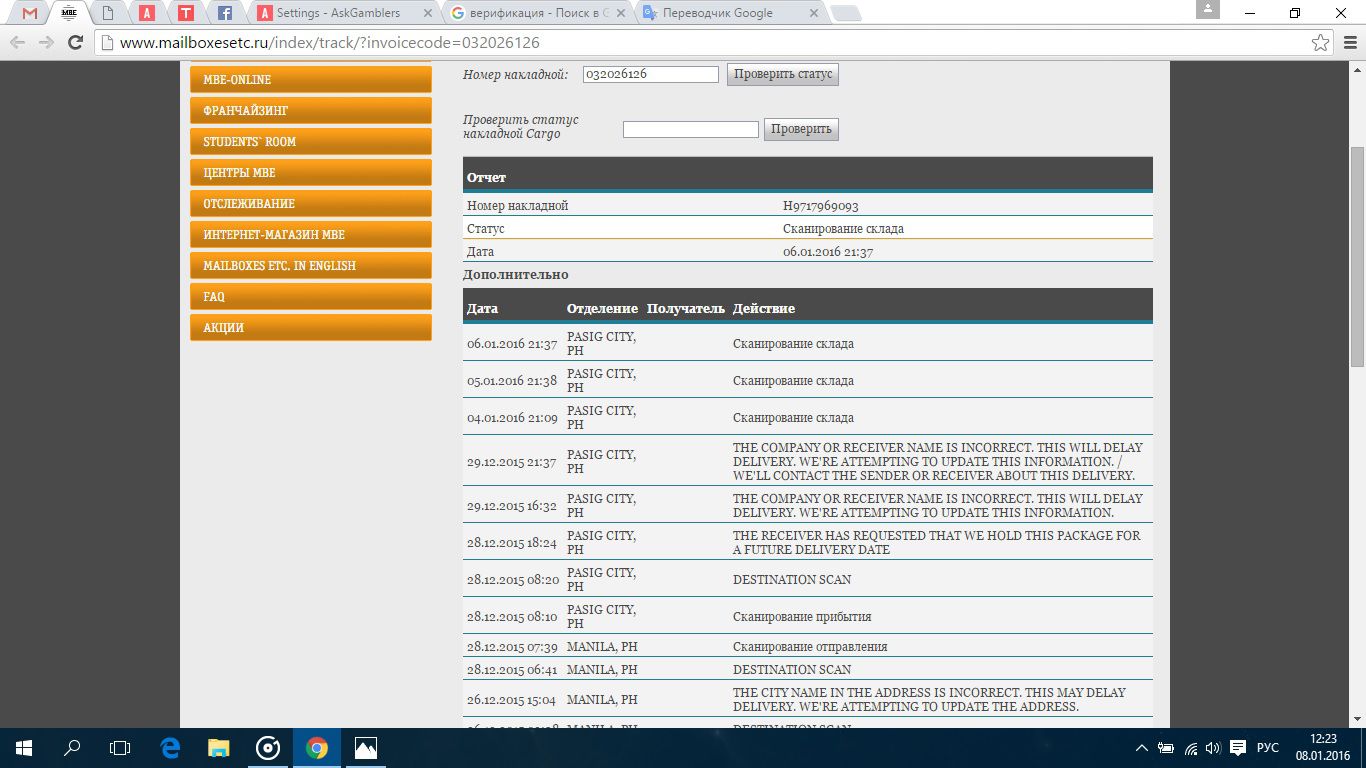
Task: Click the city name incorrect message
Action: (x=929, y=700)
